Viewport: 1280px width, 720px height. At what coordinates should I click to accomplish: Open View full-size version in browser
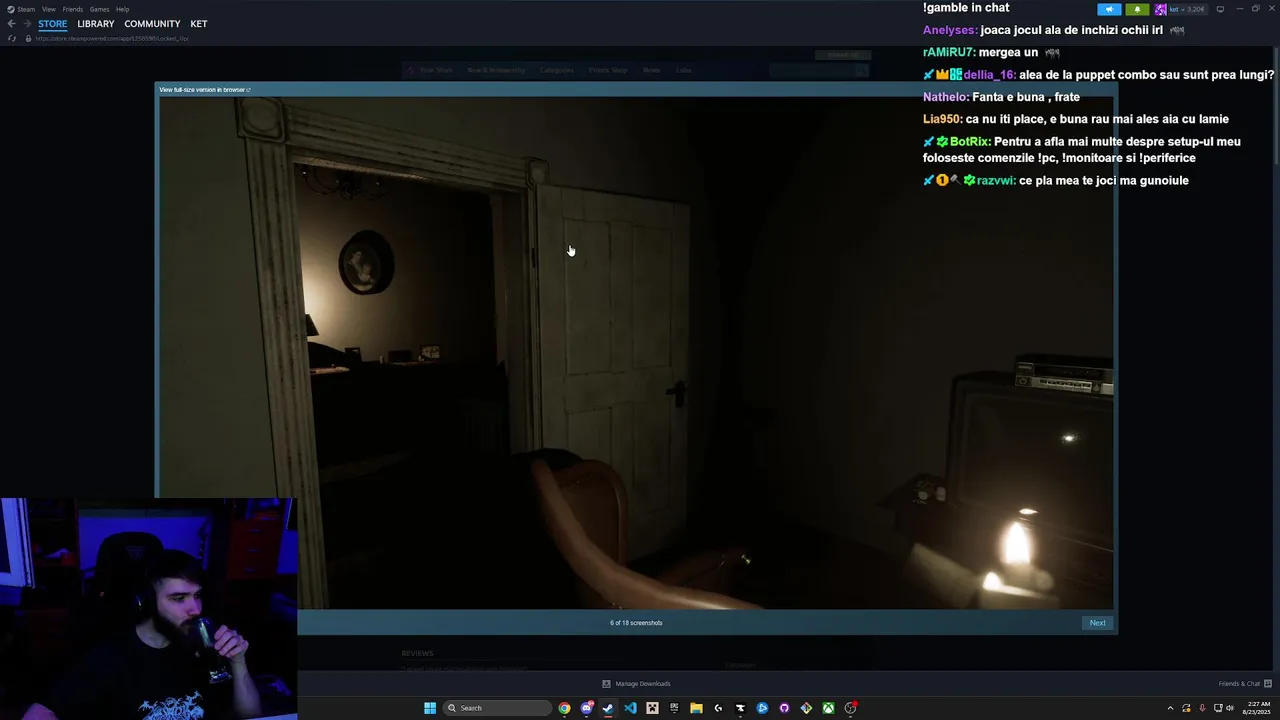[x=205, y=90]
